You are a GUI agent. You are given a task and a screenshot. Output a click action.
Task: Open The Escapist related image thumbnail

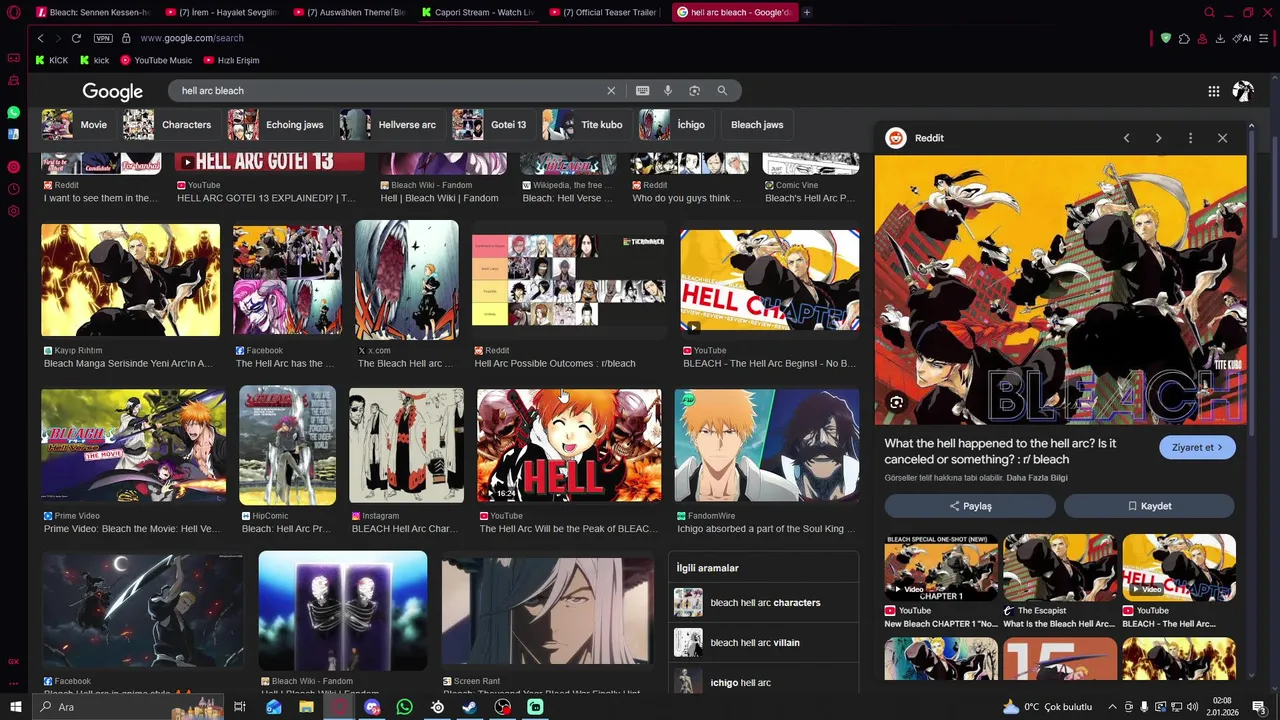1060,568
